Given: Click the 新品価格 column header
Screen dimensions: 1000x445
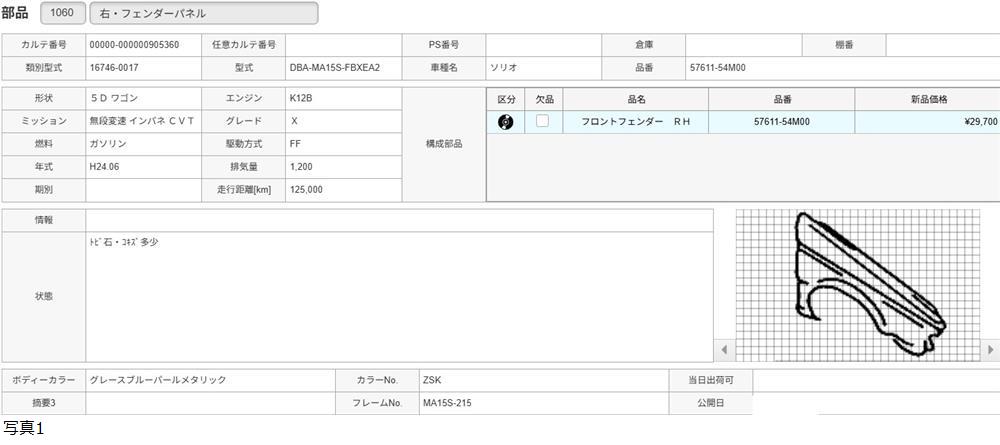Looking at the screenshot, I should point(927,99).
